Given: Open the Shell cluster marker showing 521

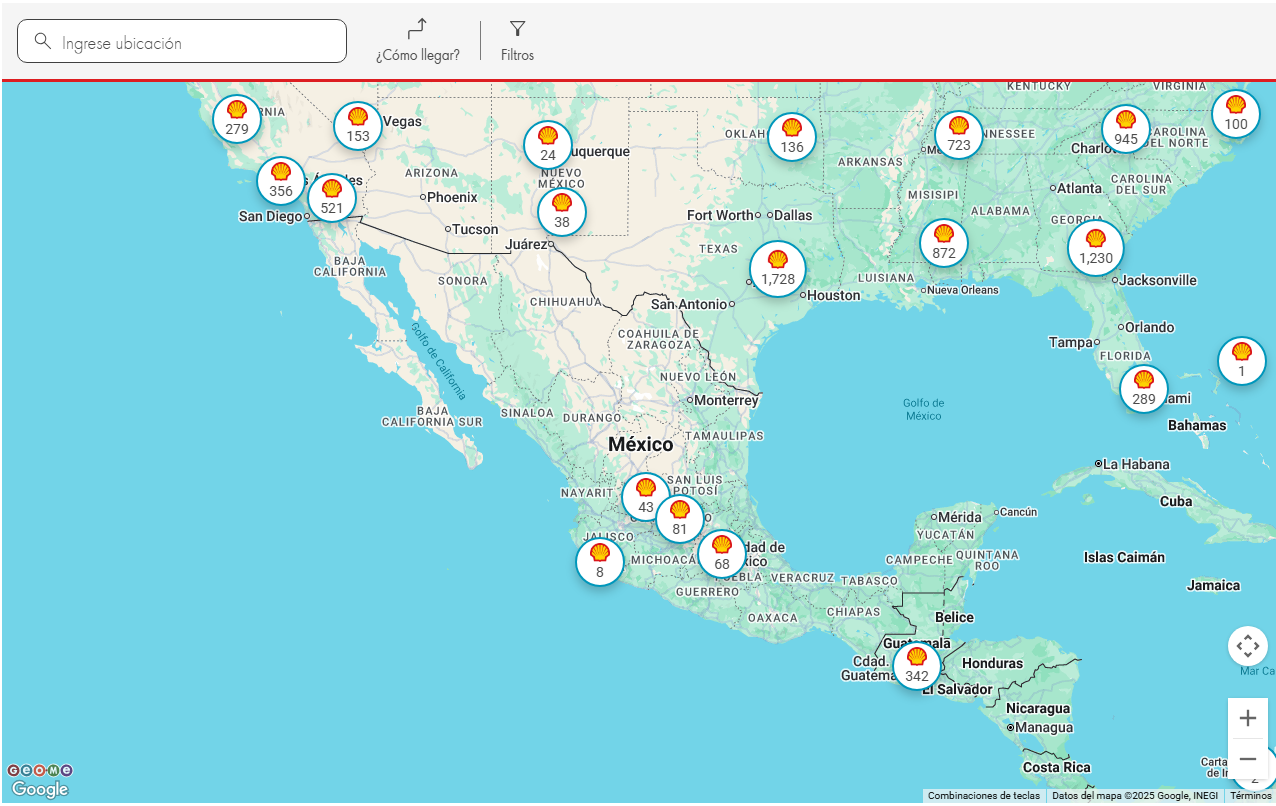Looking at the screenshot, I should [x=332, y=198].
